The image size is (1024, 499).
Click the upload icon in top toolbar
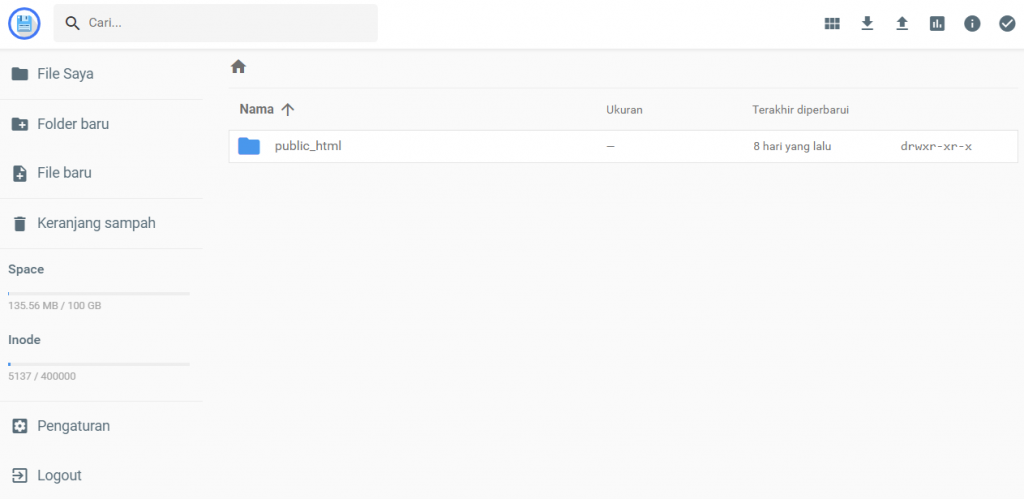[x=902, y=24]
